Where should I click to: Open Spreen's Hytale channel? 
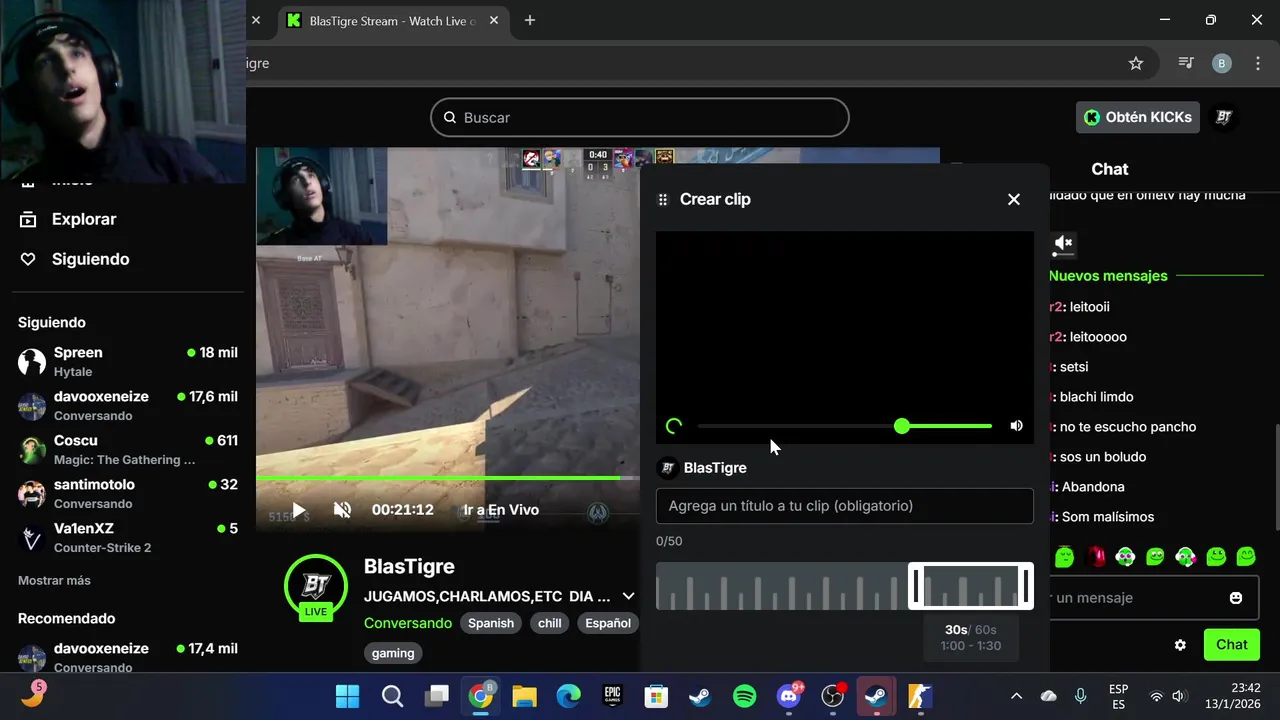coord(128,361)
